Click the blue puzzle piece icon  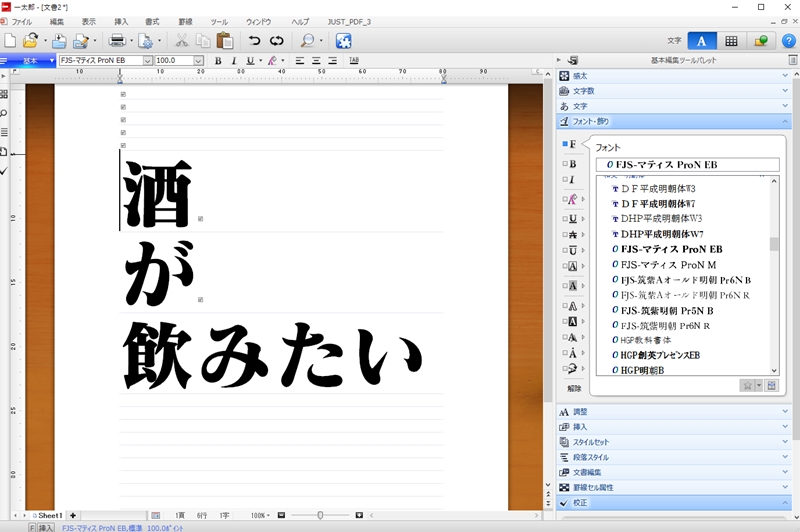coord(343,41)
